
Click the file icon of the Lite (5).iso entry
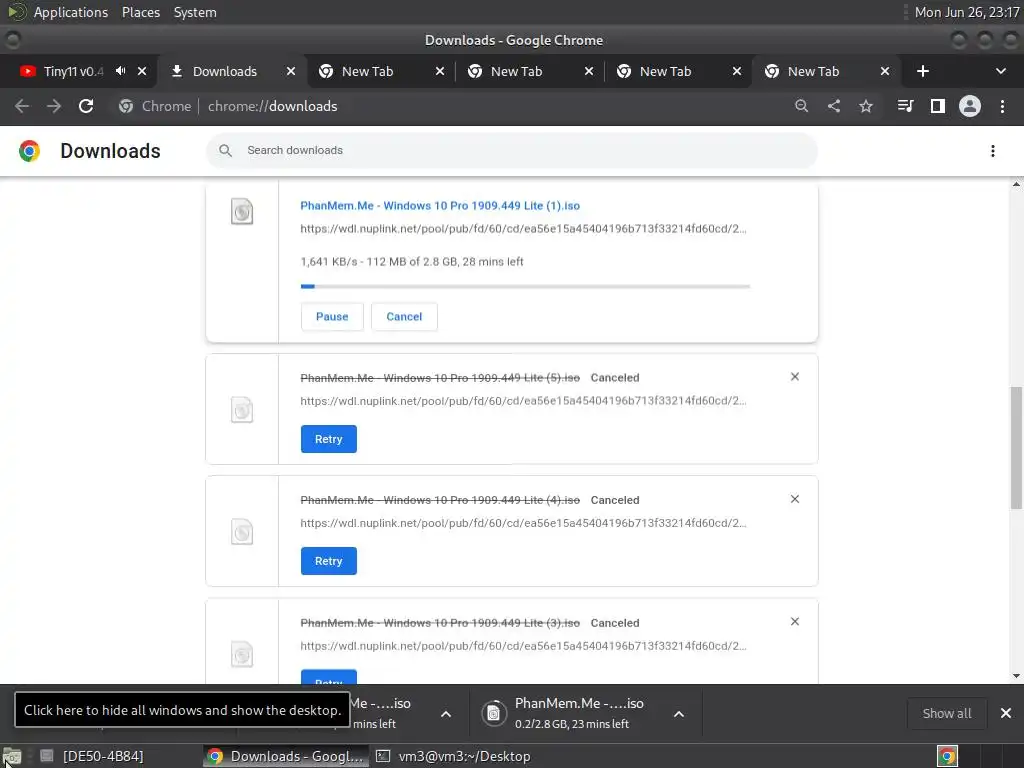(x=242, y=410)
